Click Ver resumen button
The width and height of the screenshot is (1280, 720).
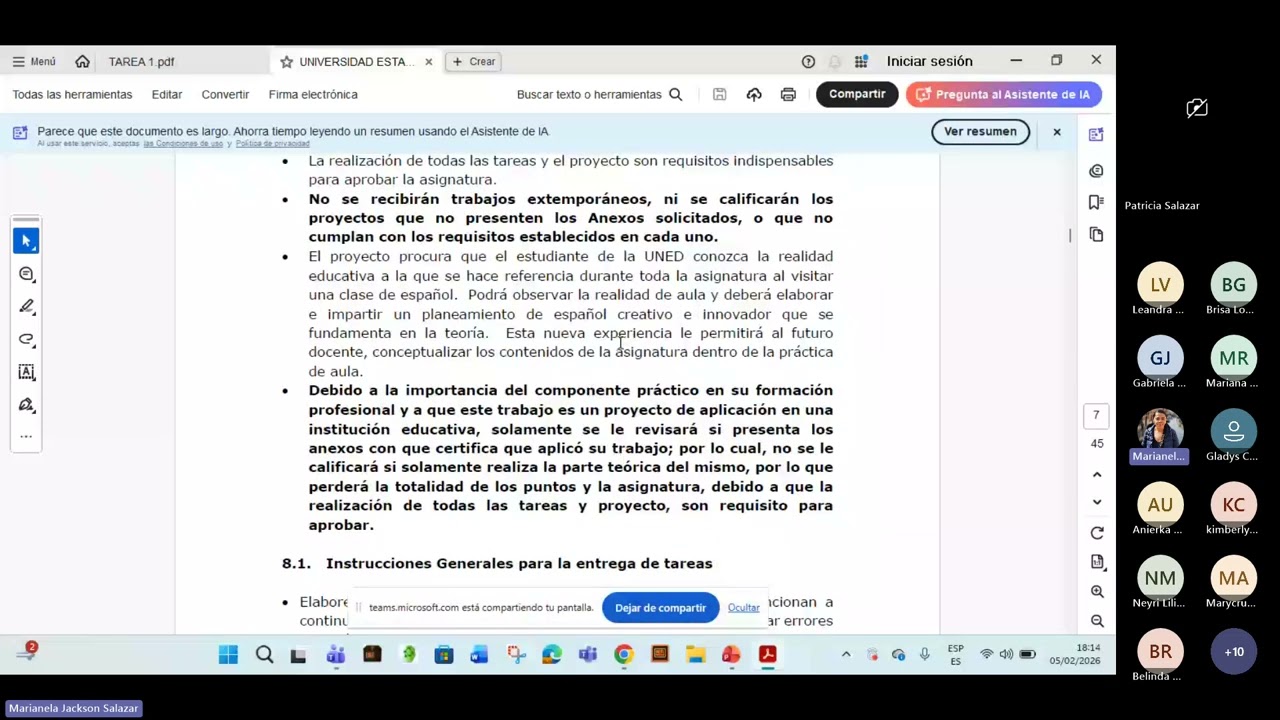pyautogui.click(x=980, y=132)
